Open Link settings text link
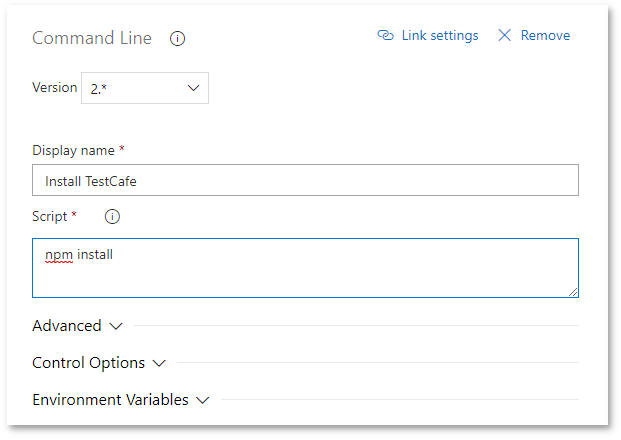 [440, 36]
